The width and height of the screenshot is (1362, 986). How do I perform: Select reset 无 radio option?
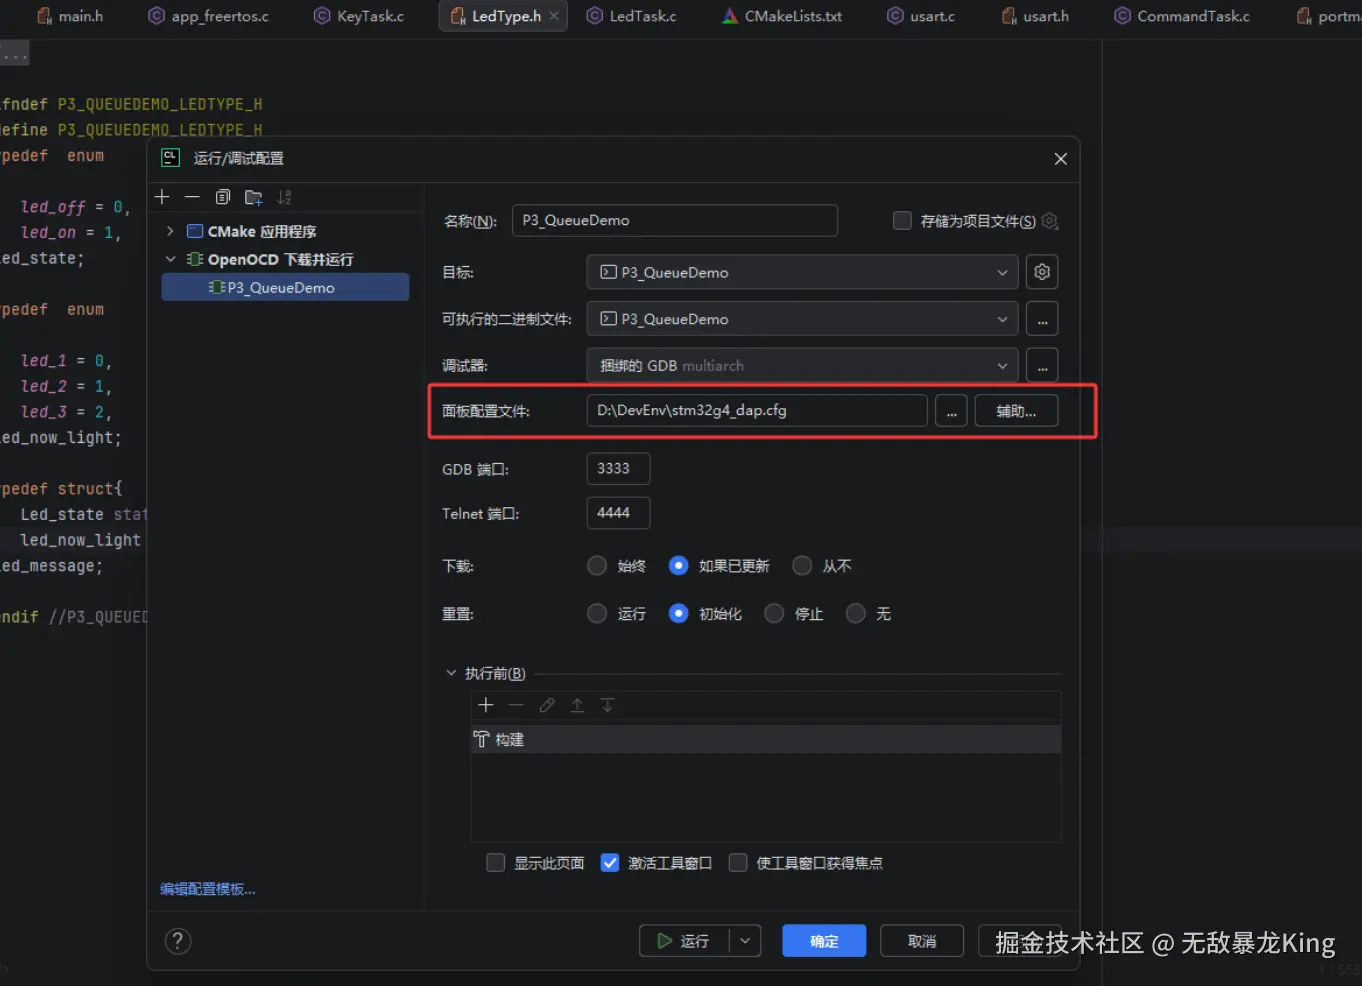point(856,614)
